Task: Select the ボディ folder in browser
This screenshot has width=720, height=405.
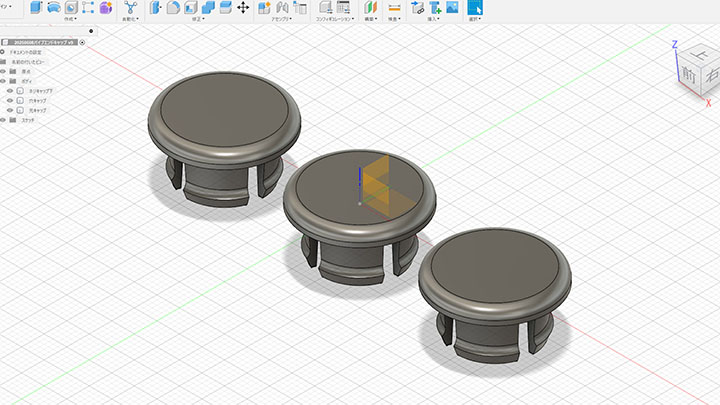Action: point(27,81)
